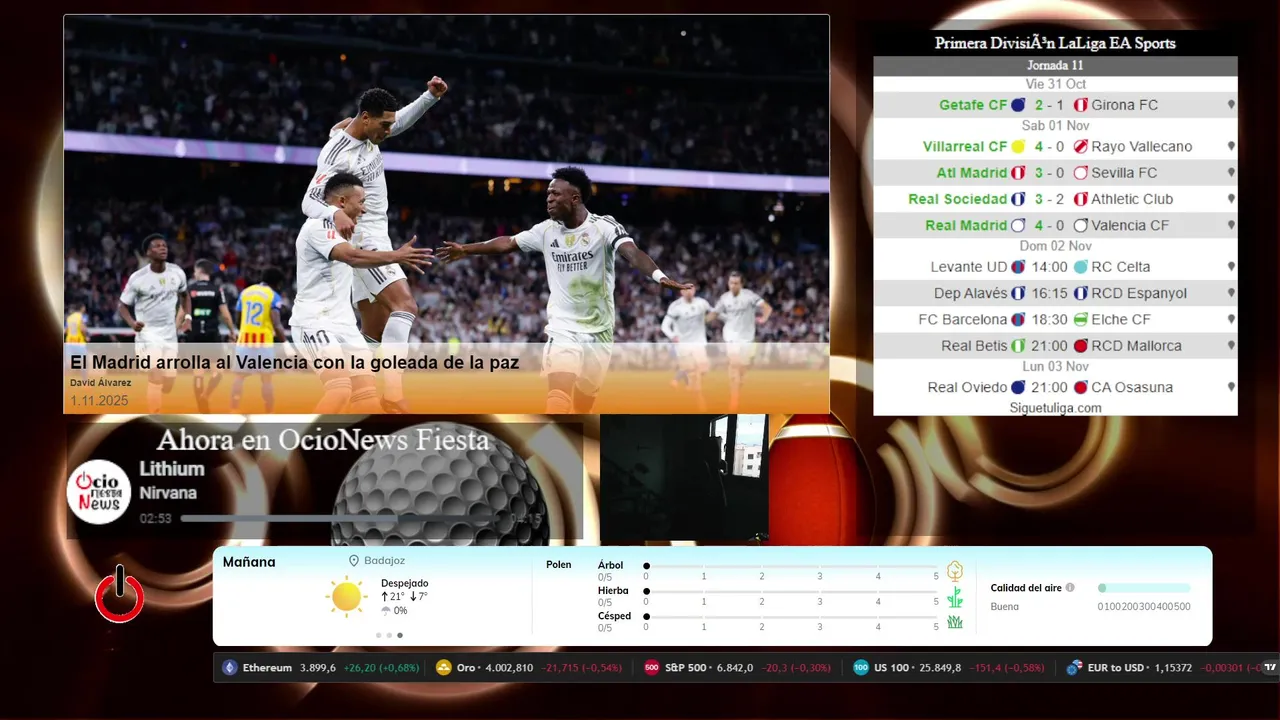Click the author name David Álvarez

(100, 383)
